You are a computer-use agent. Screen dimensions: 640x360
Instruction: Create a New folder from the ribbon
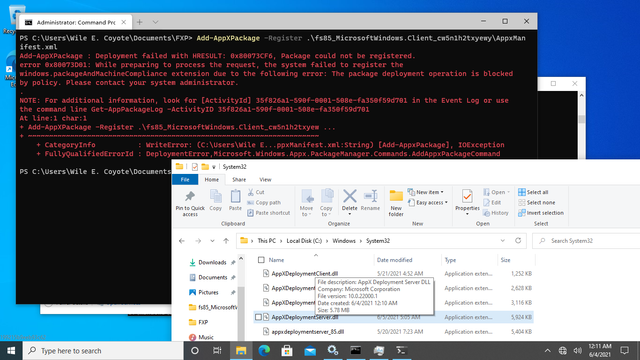click(396, 202)
